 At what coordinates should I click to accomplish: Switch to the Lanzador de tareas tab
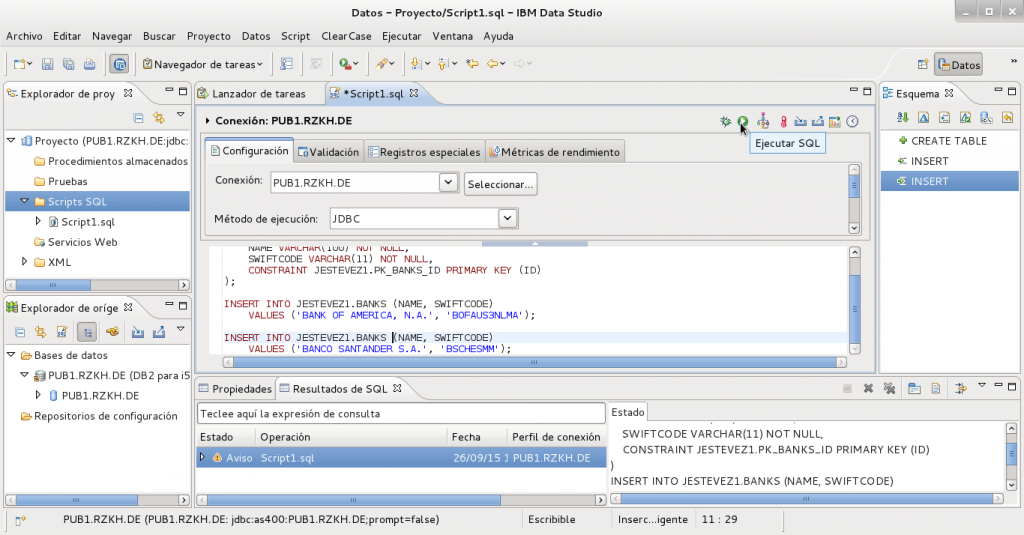tap(252, 93)
